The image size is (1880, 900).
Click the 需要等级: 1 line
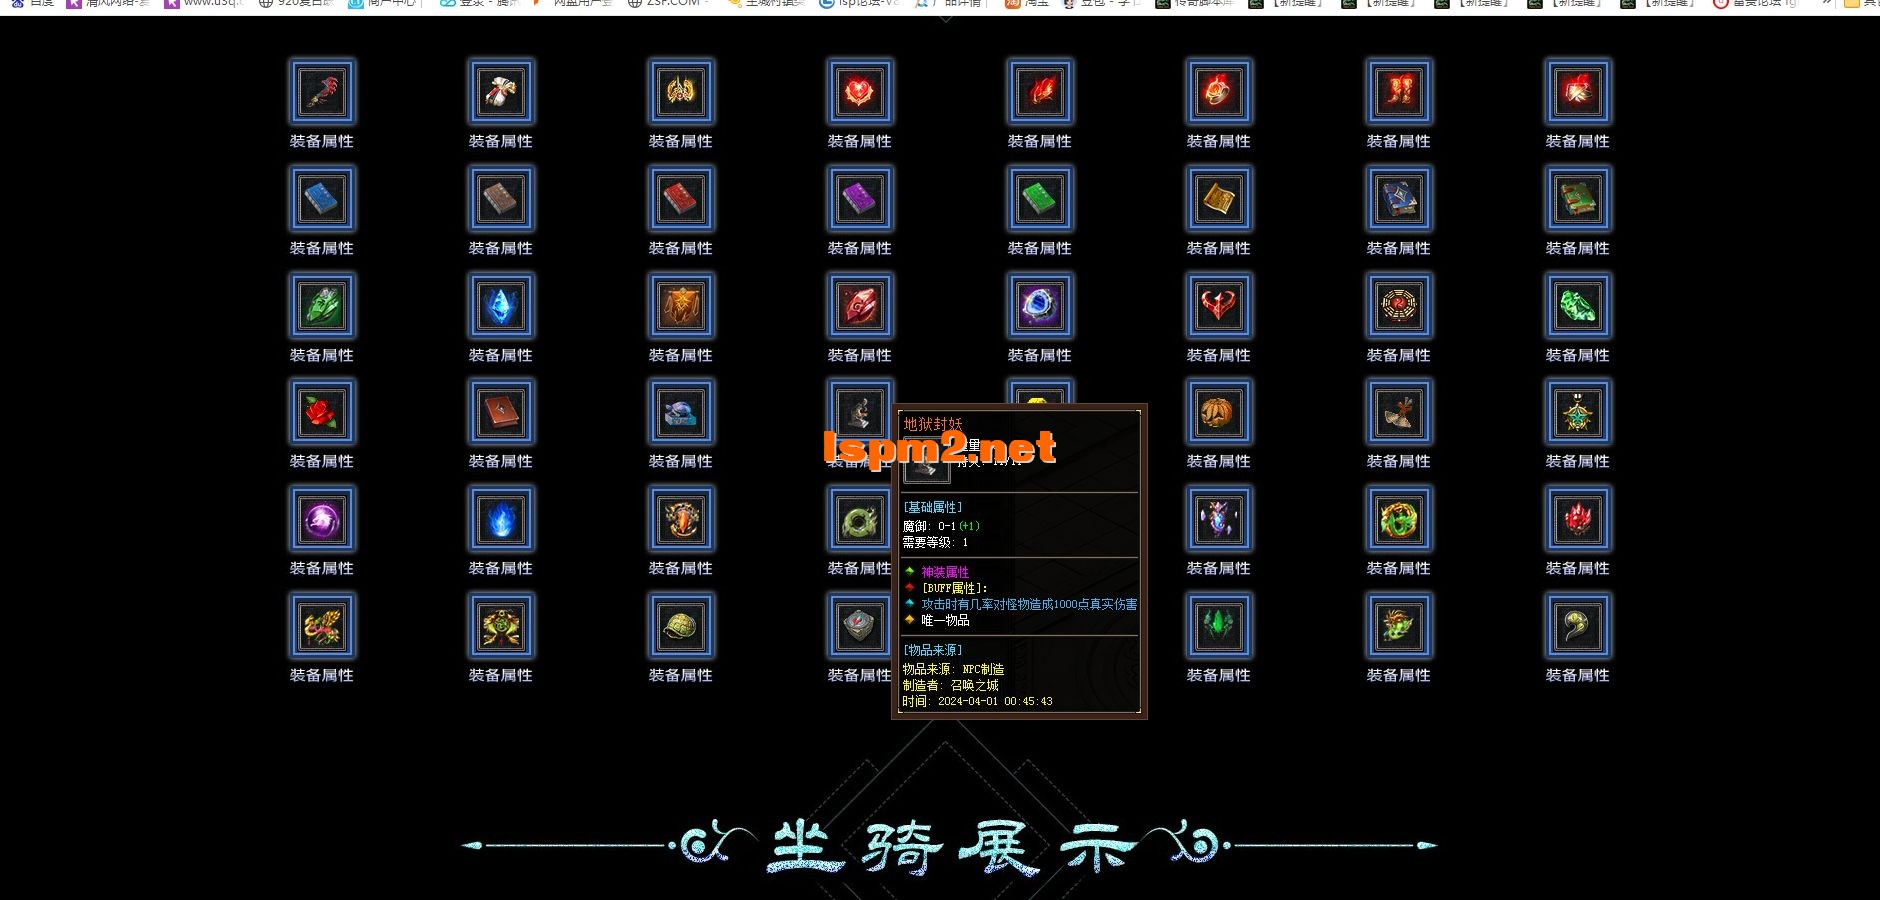[x=935, y=543]
